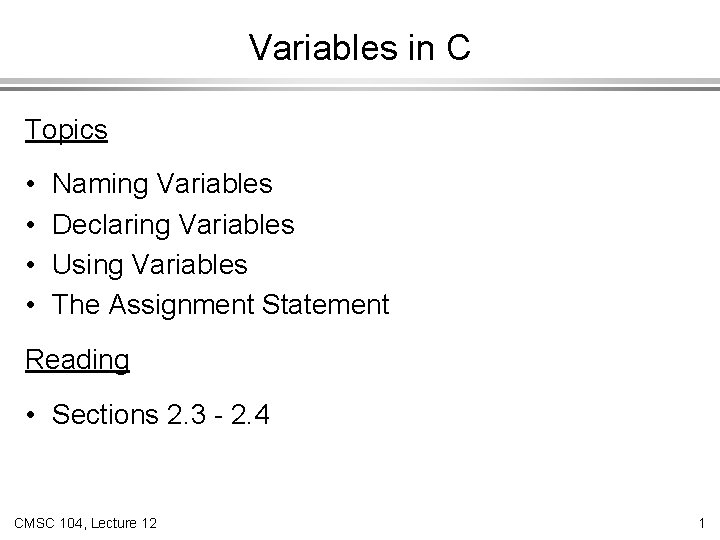This screenshot has width=720, height=540.
Task: Click the bullet dot before Naming Variables
Action: [32, 185]
